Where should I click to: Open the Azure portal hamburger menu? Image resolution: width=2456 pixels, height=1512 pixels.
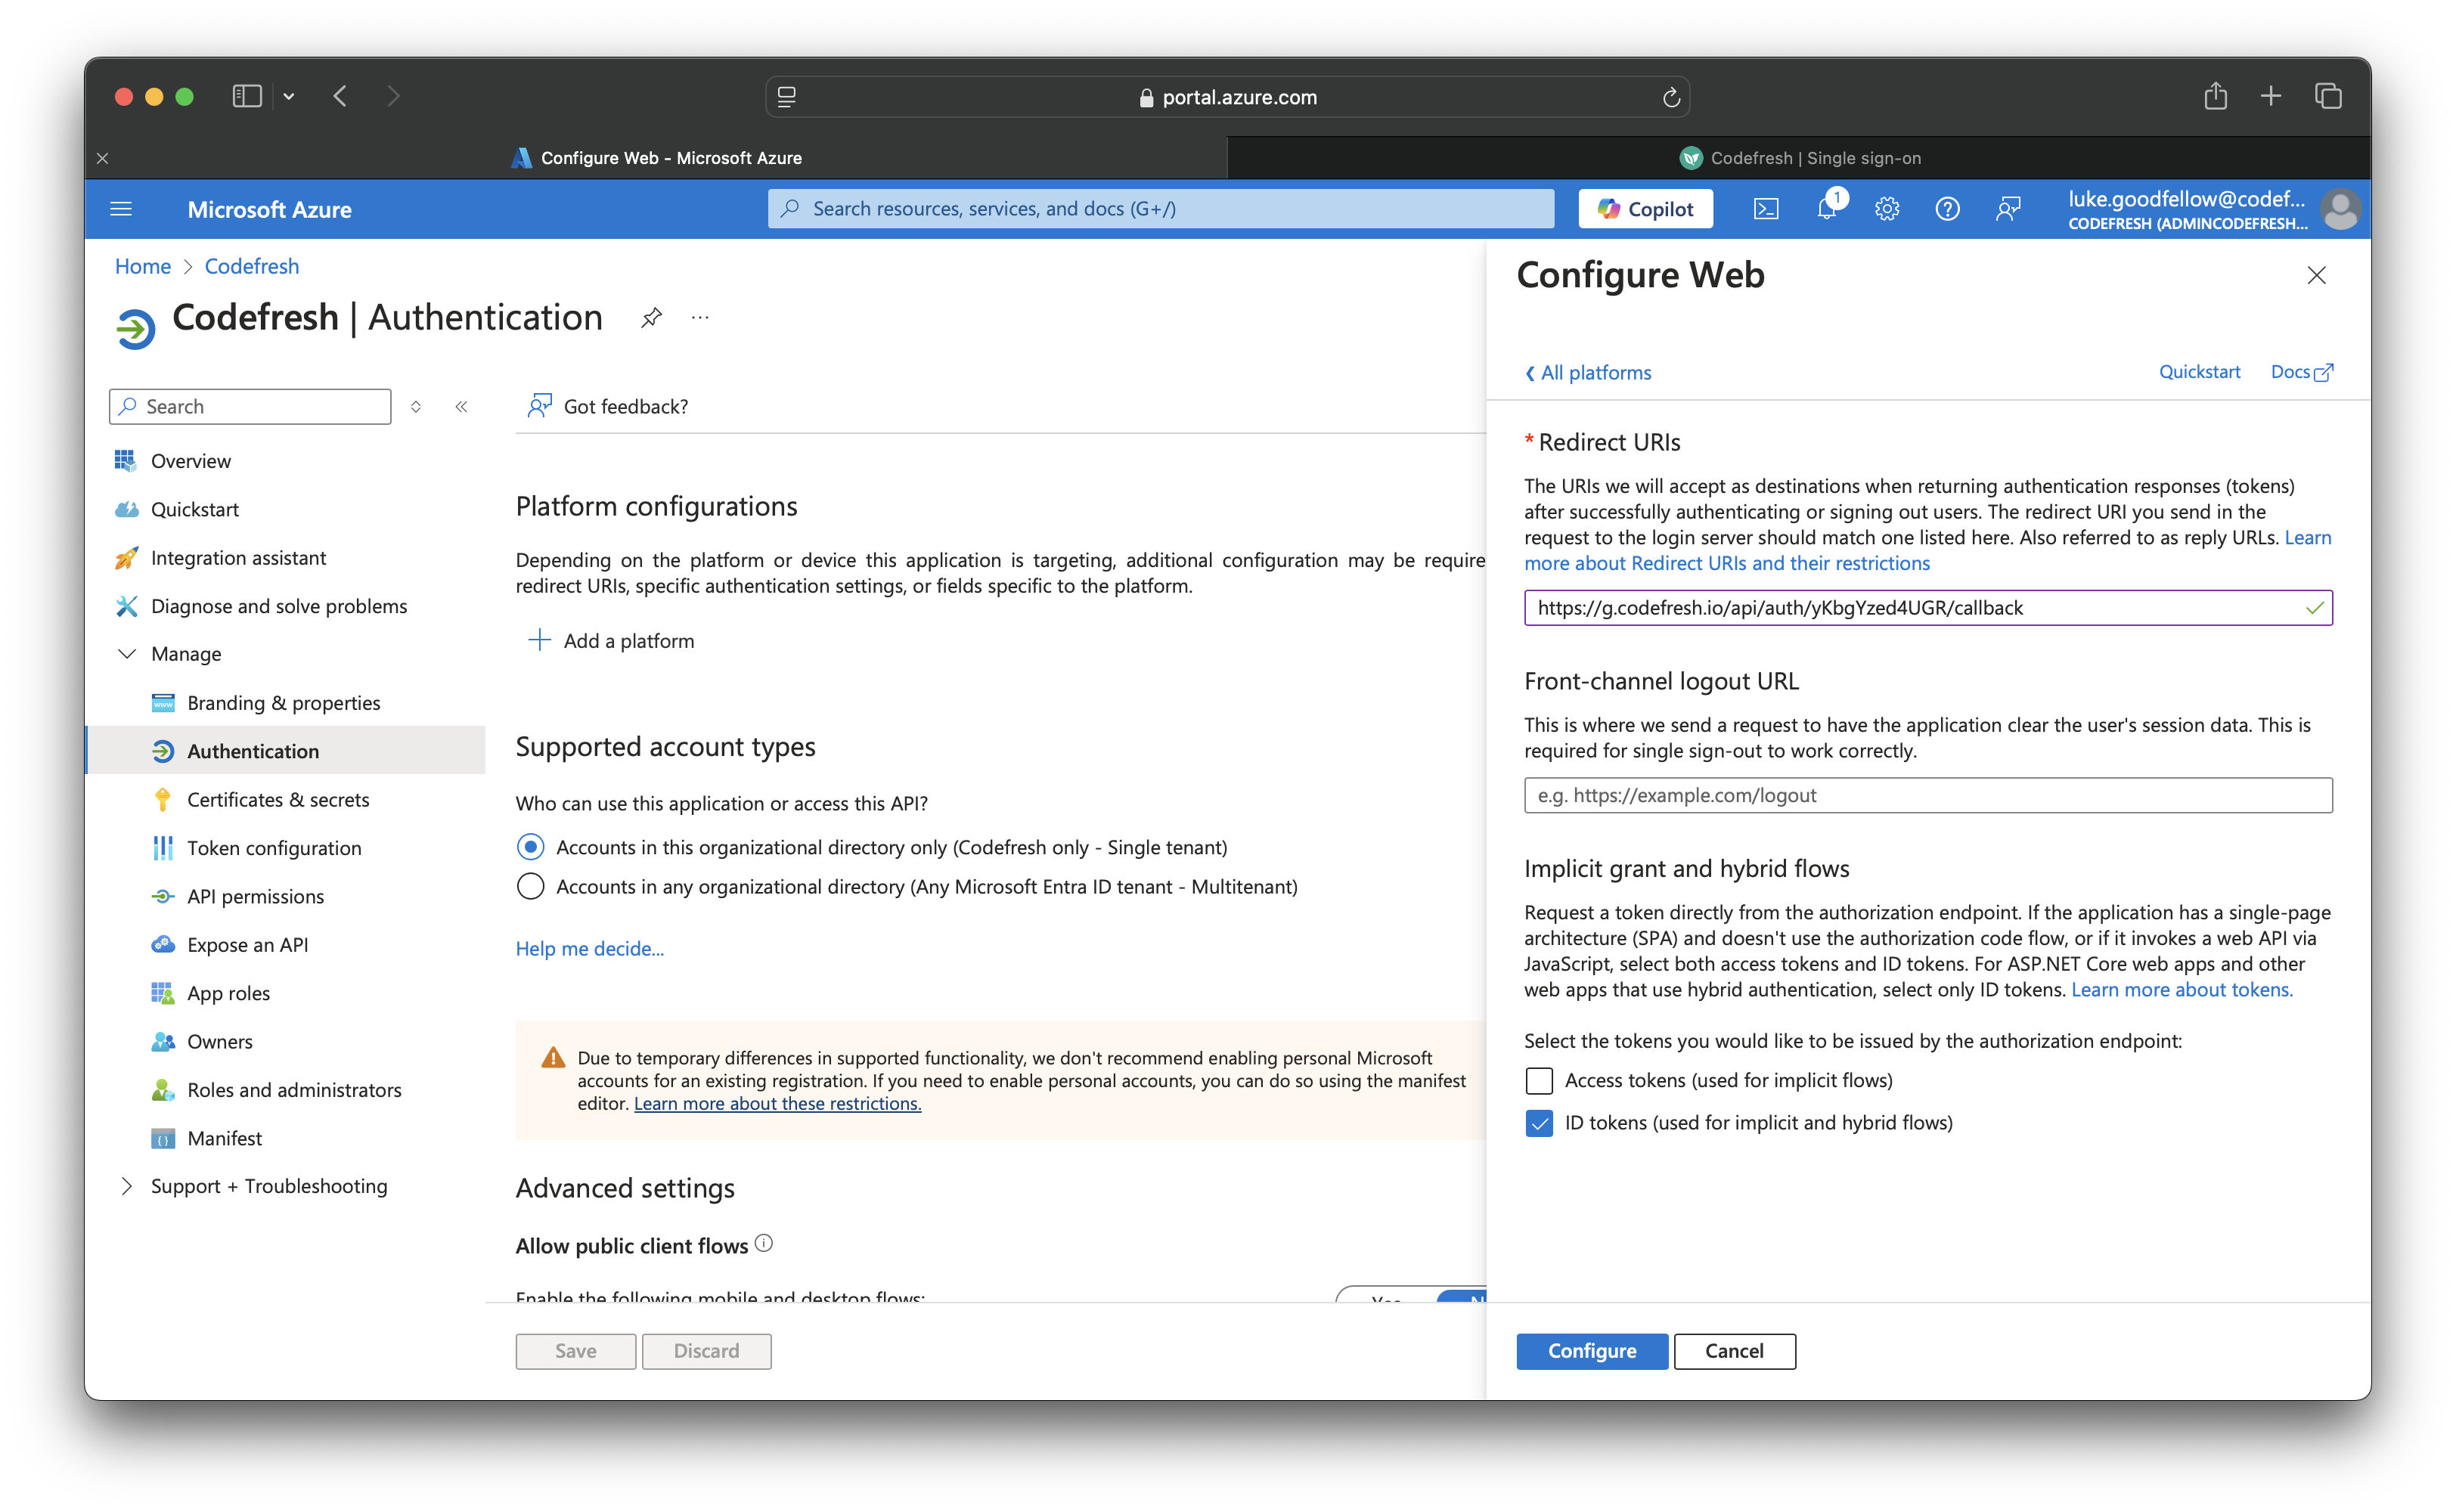(x=121, y=209)
